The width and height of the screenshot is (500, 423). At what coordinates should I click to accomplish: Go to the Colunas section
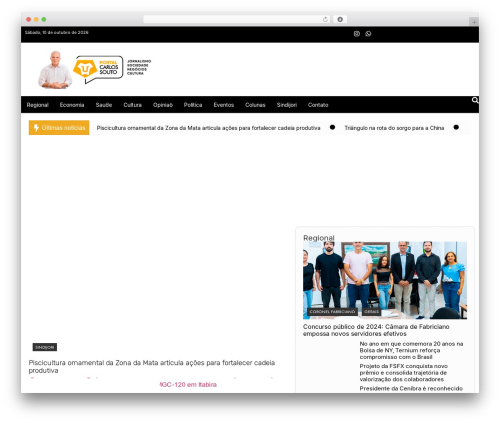(255, 105)
